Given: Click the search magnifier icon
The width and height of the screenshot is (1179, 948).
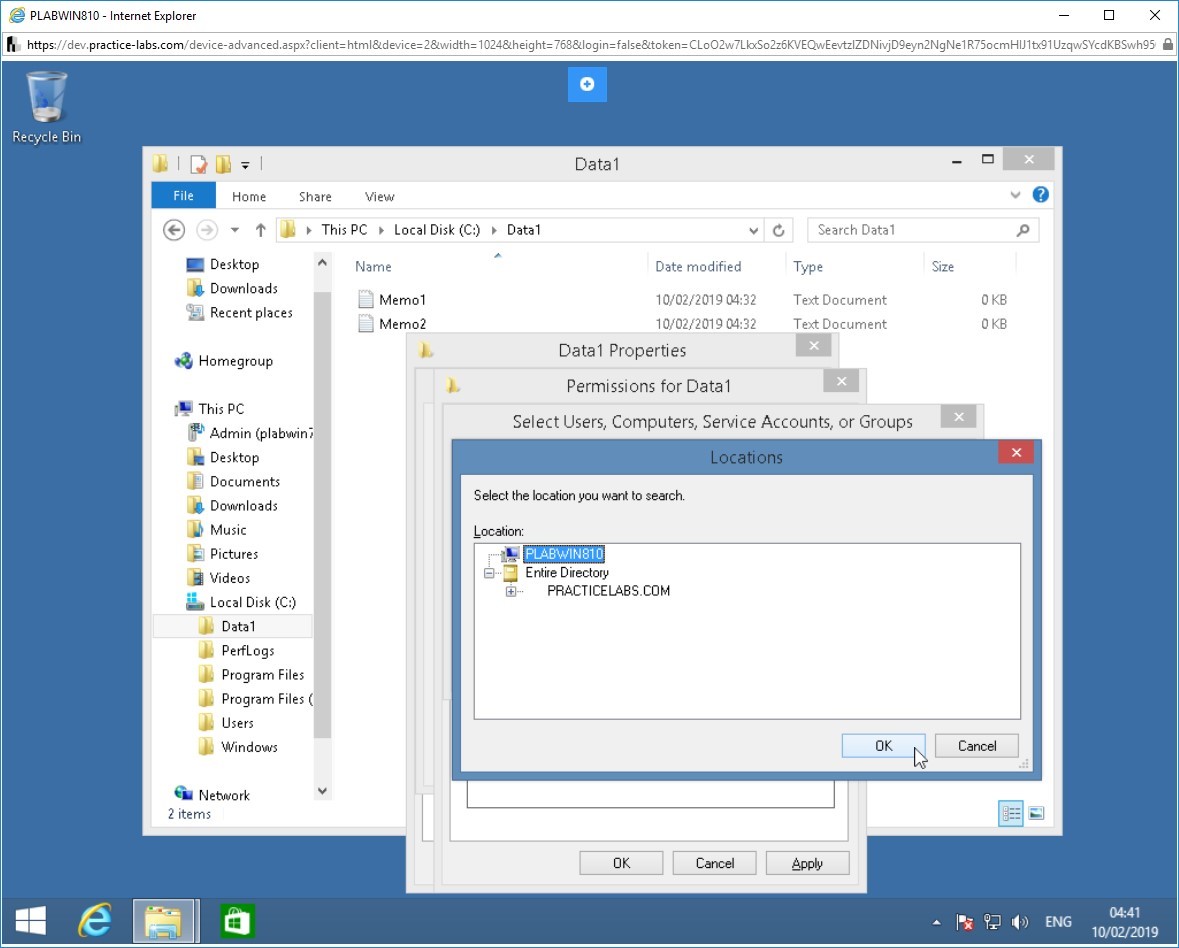Looking at the screenshot, I should (1023, 230).
